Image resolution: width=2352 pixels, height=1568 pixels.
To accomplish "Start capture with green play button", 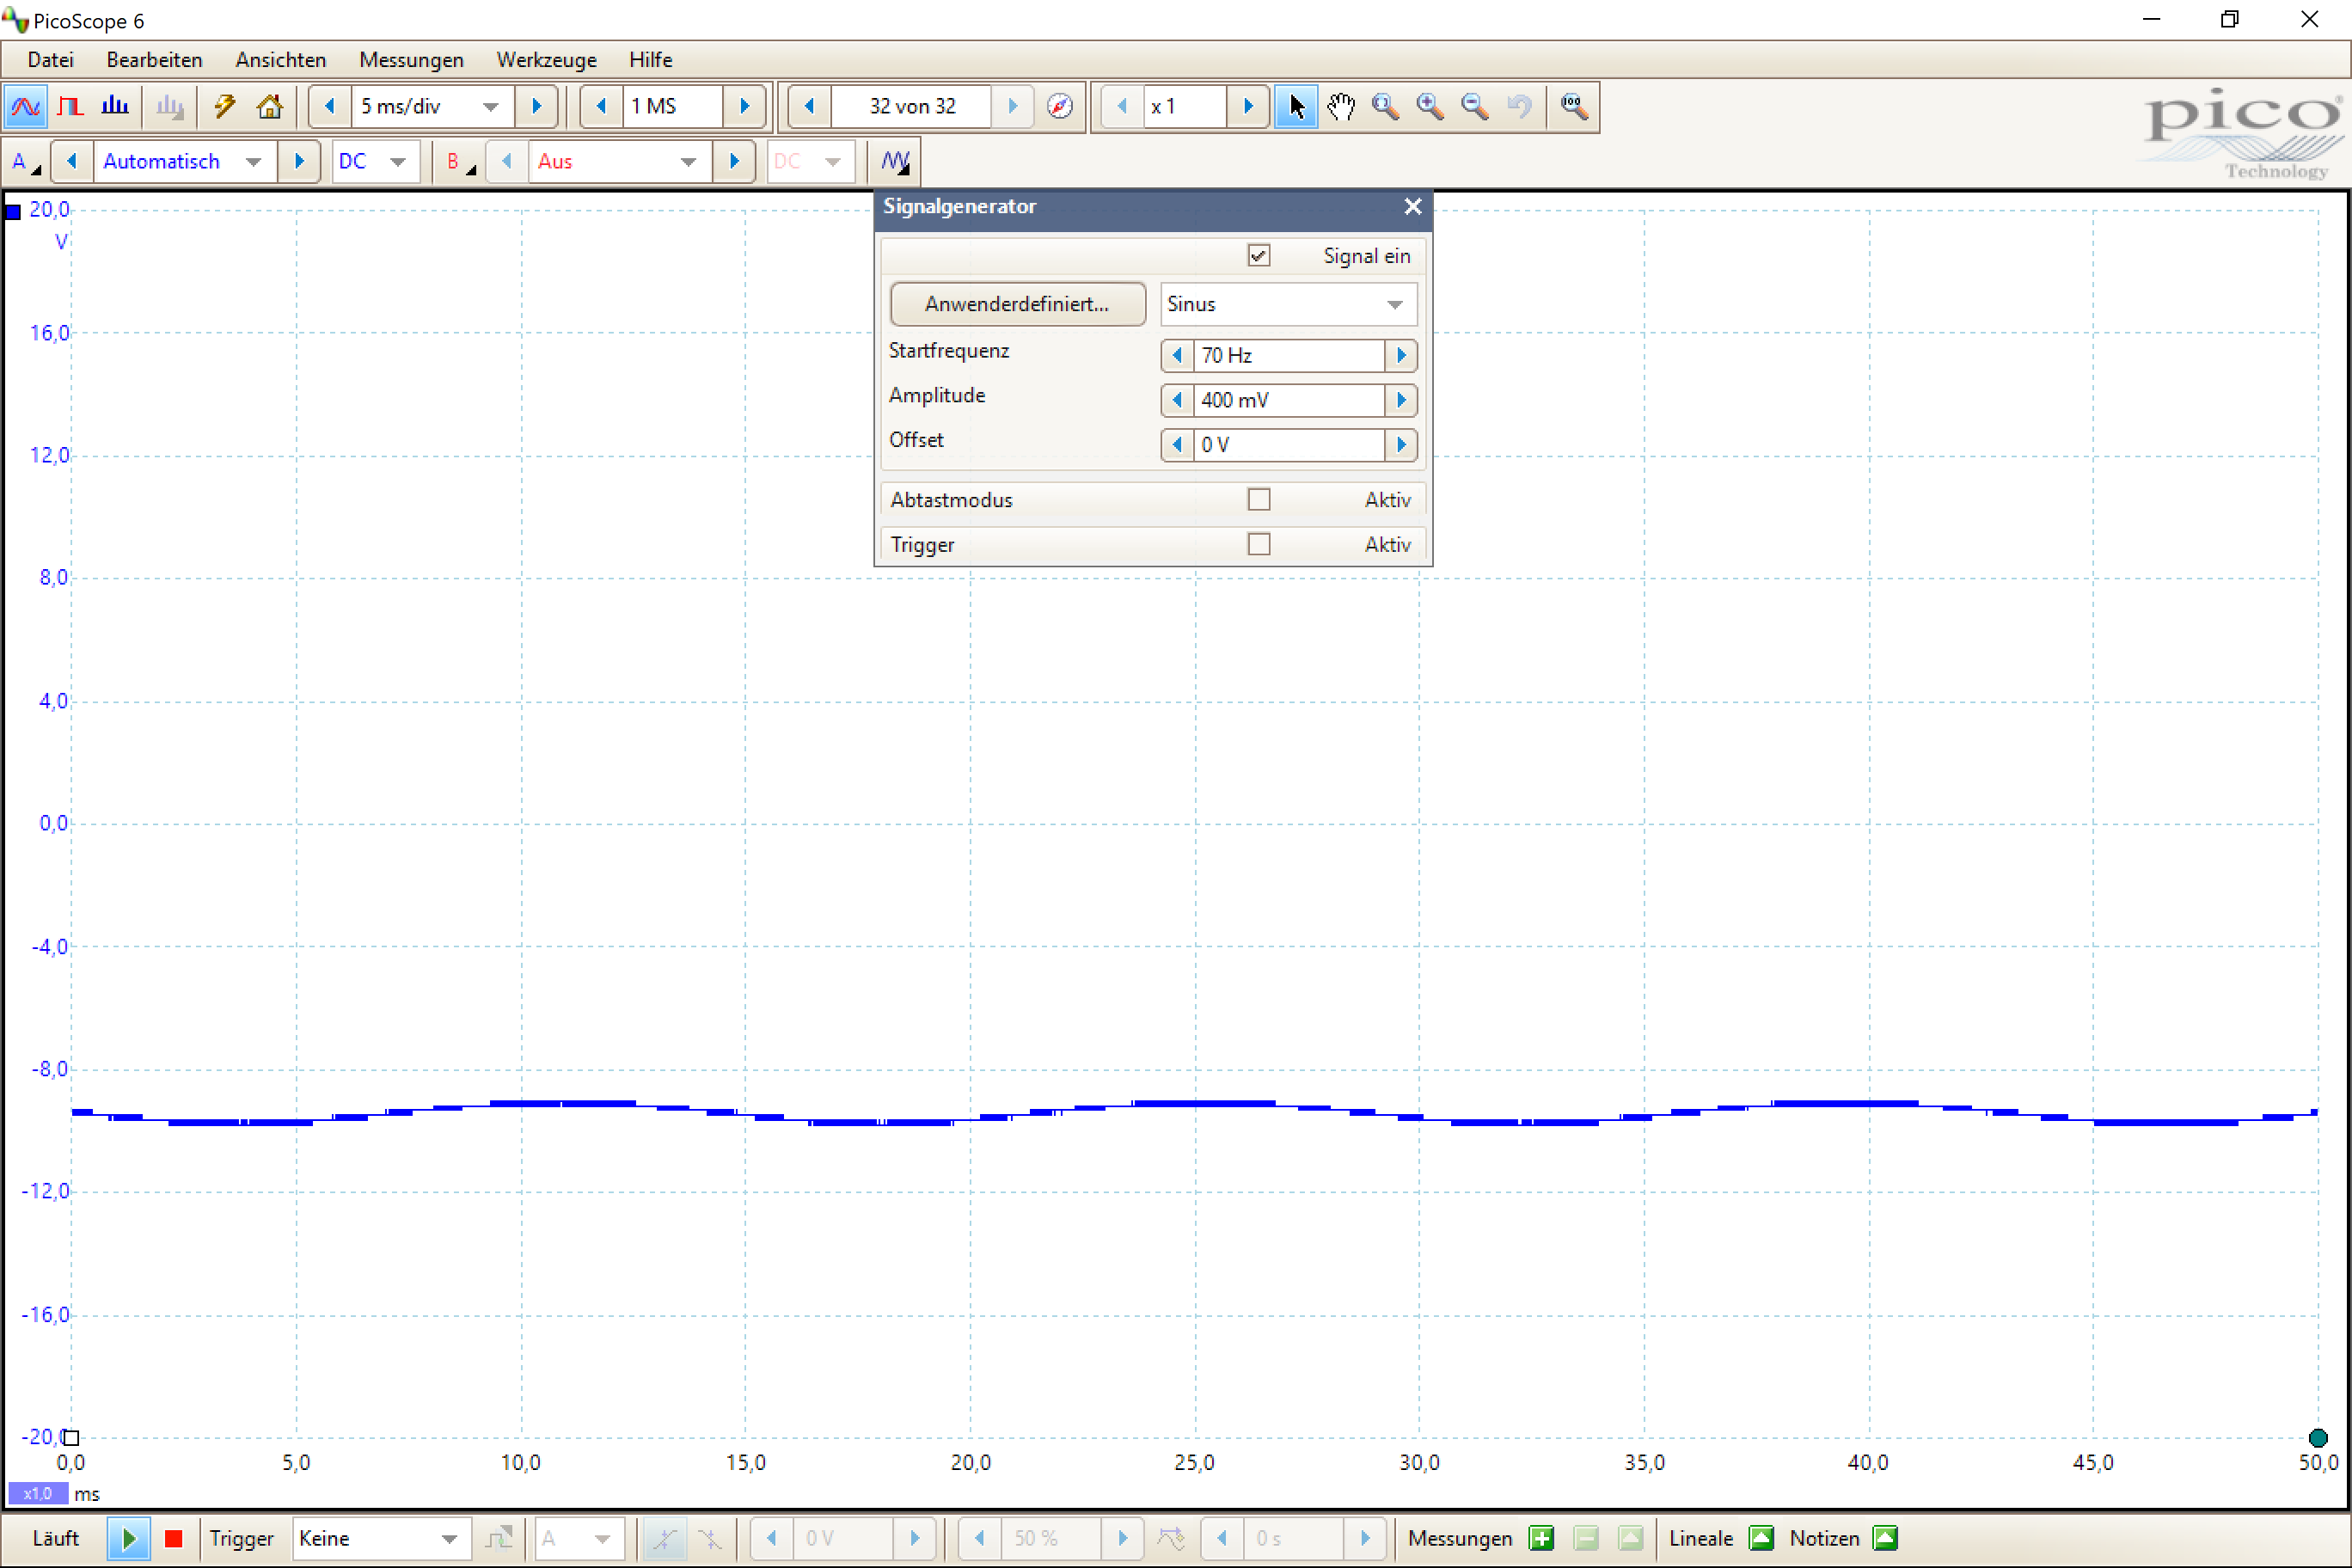I will pyautogui.click(x=129, y=1538).
